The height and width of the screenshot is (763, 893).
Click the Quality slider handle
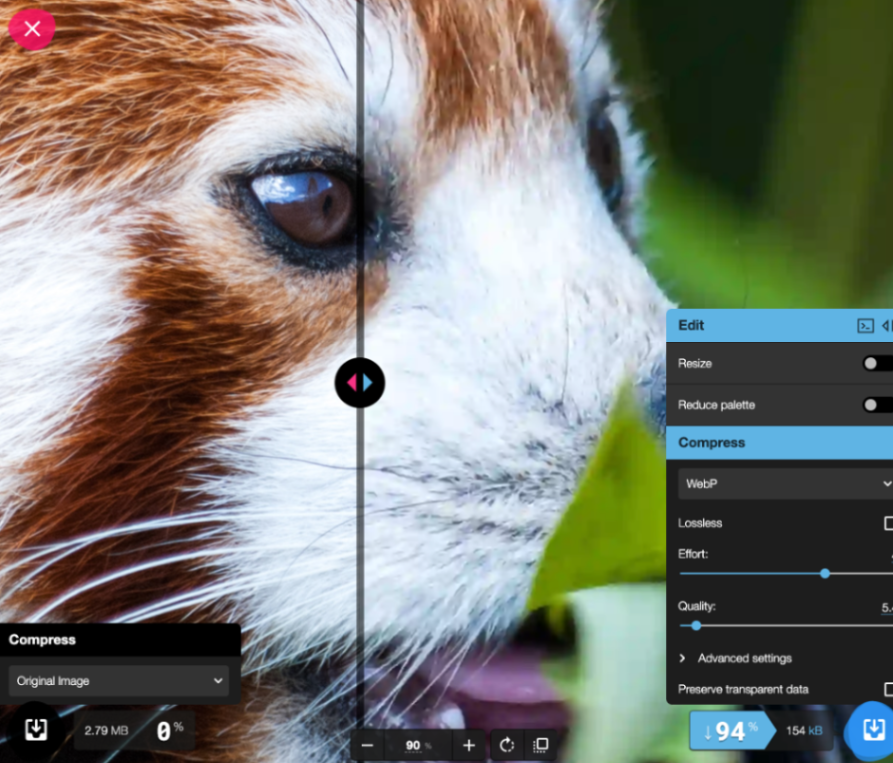coord(696,626)
